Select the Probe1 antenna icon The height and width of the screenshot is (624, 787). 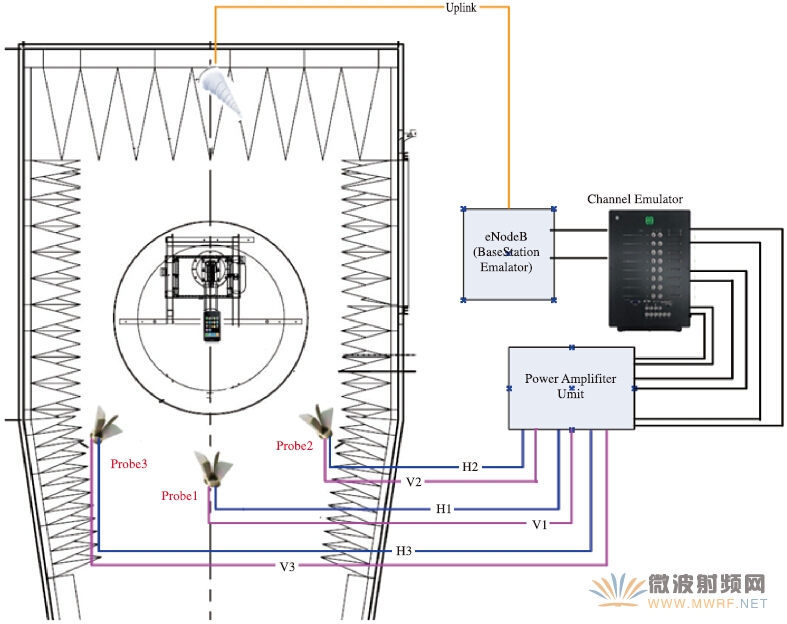click(x=214, y=469)
